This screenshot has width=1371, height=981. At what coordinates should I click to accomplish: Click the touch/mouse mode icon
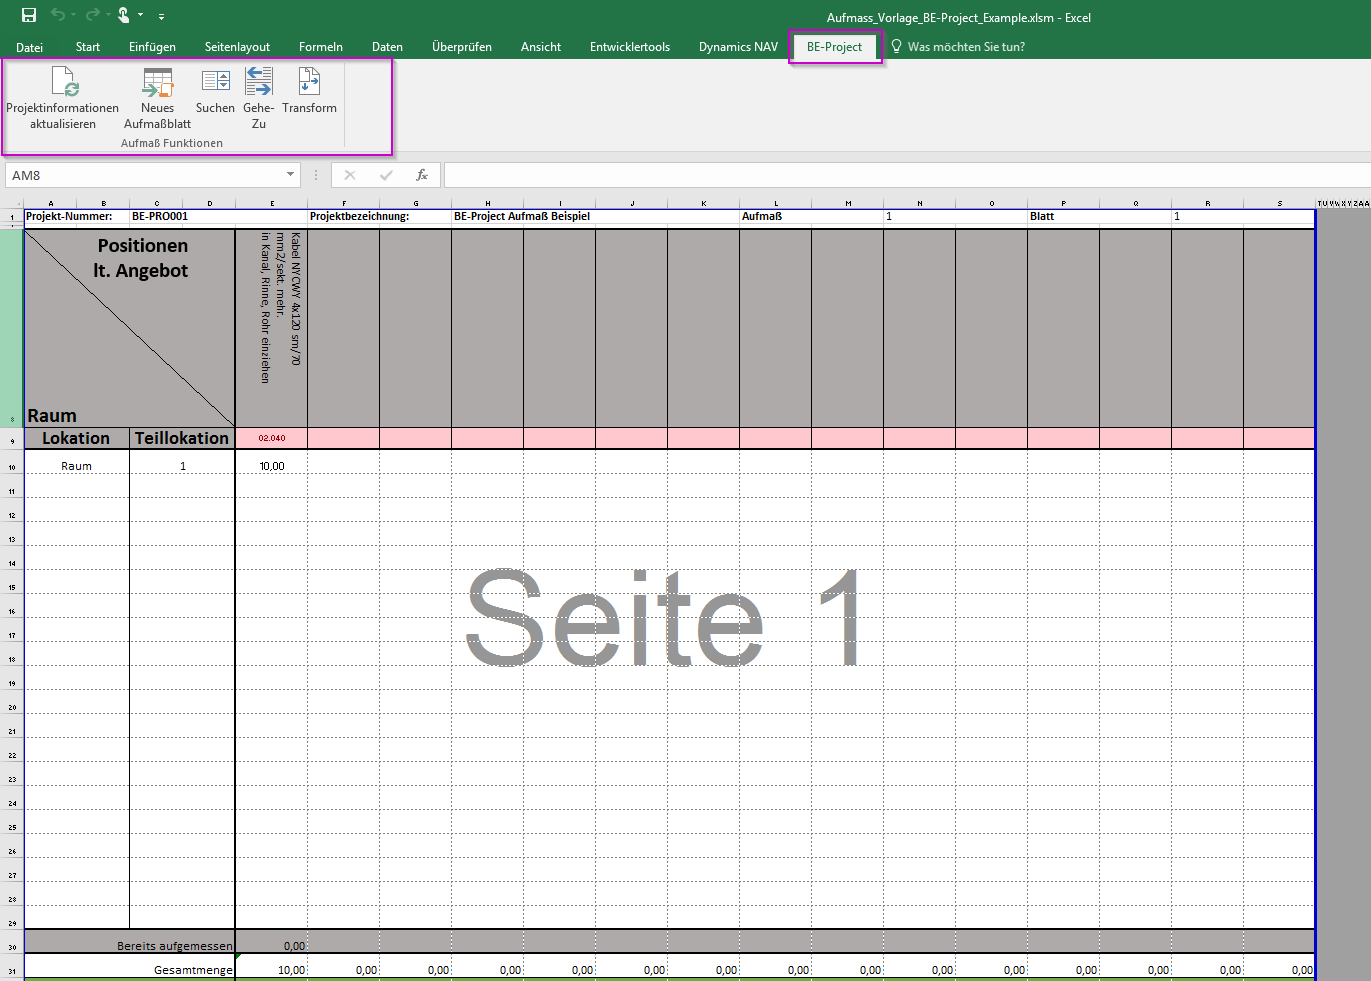123,15
